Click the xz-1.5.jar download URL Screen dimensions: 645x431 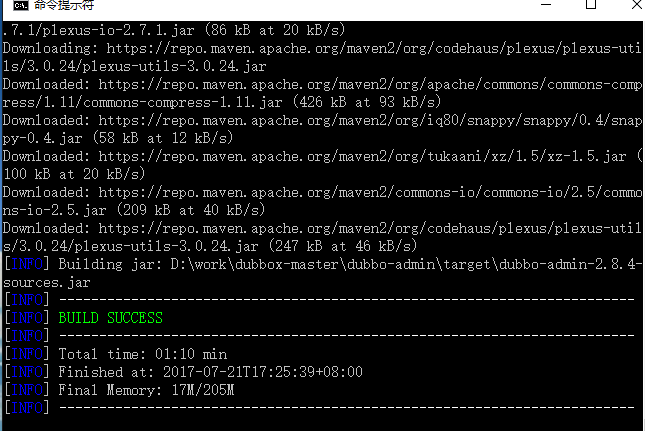click(362, 156)
